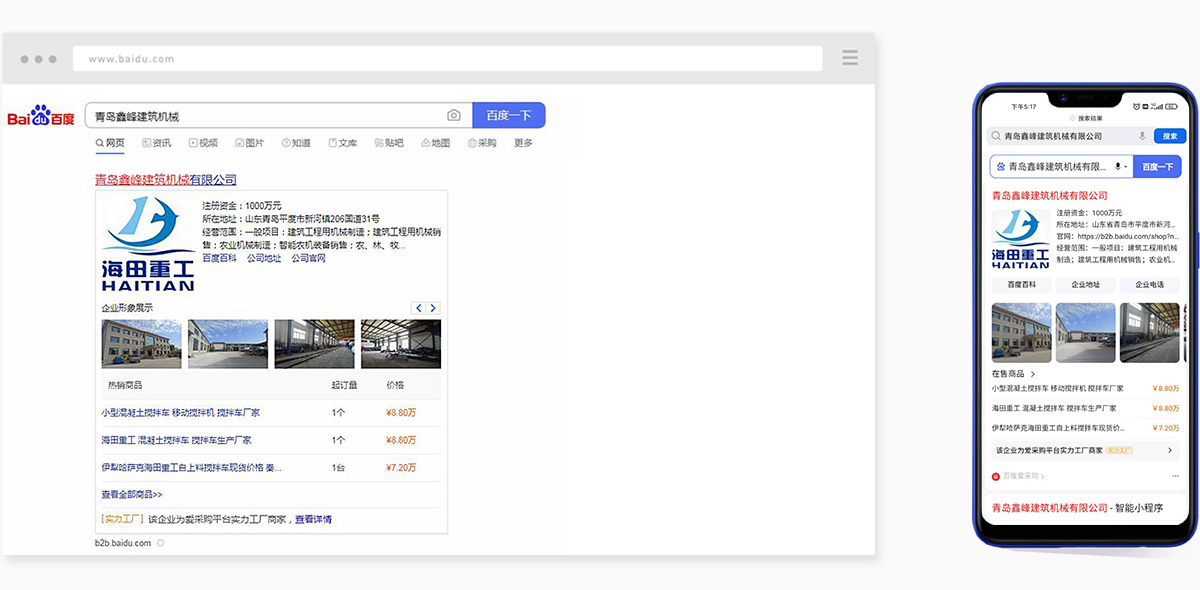
Task: Click the camera icon for image search
Action: click(x=454, y=115)
